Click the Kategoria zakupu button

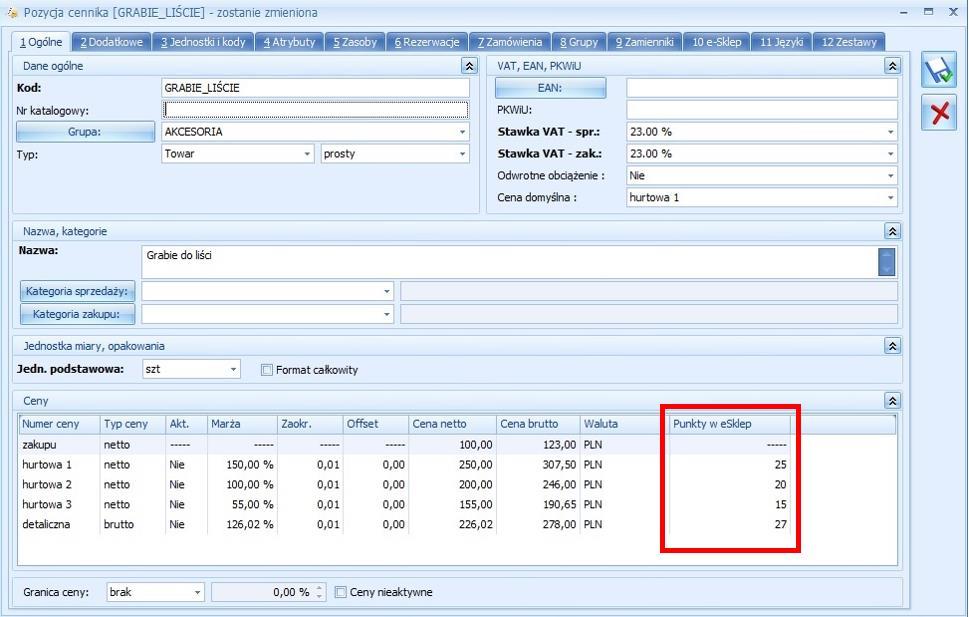pos(77,314)
